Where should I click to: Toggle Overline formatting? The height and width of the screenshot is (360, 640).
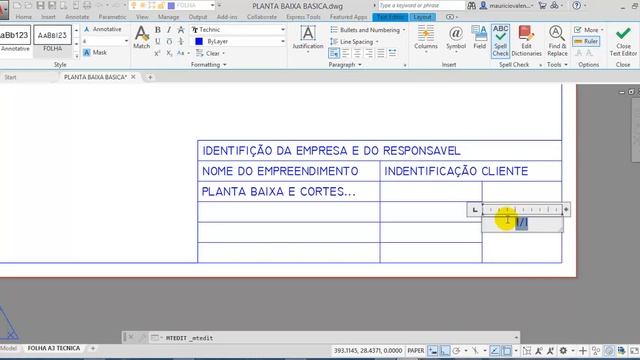[x=169, y=41]
